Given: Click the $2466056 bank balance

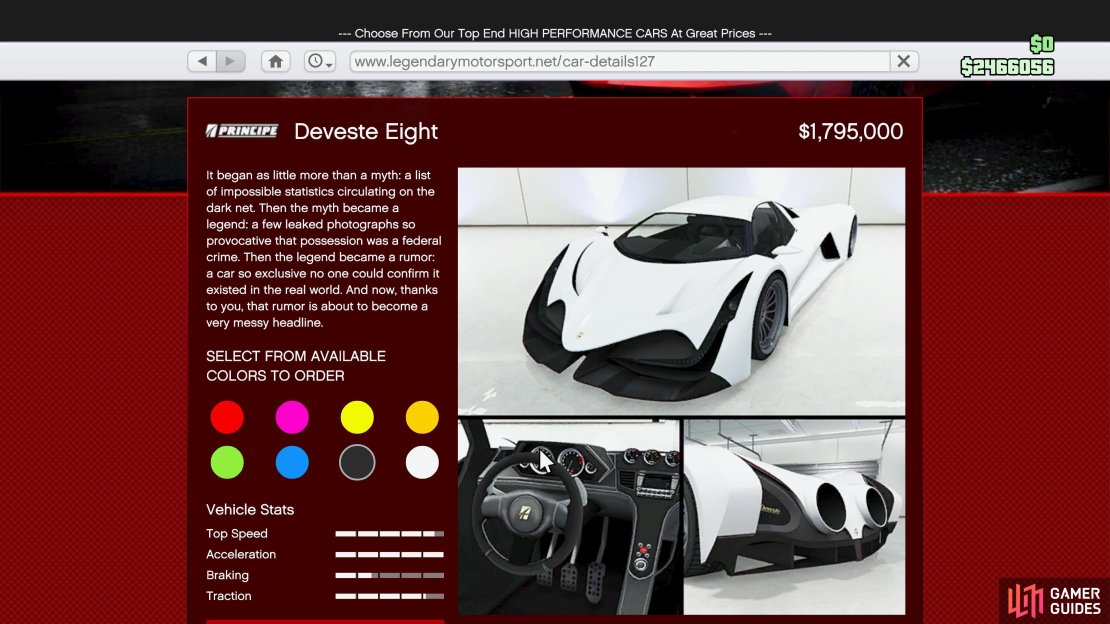Looking at the screenshot, I should (1007, 67).
